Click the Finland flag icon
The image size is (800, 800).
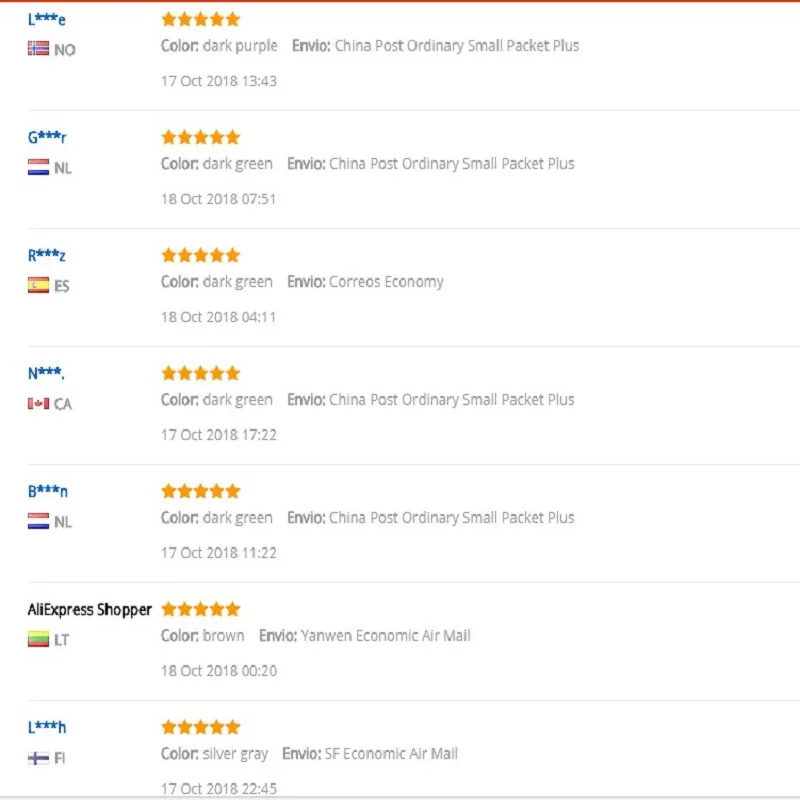click(38, 757)
